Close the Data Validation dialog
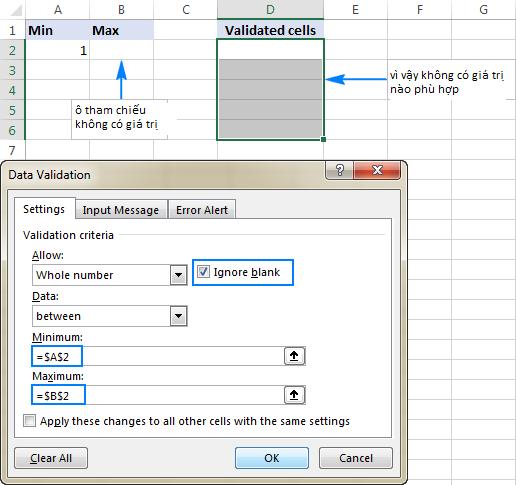Viewport: 516px width, 485px height. pos(377,170)
